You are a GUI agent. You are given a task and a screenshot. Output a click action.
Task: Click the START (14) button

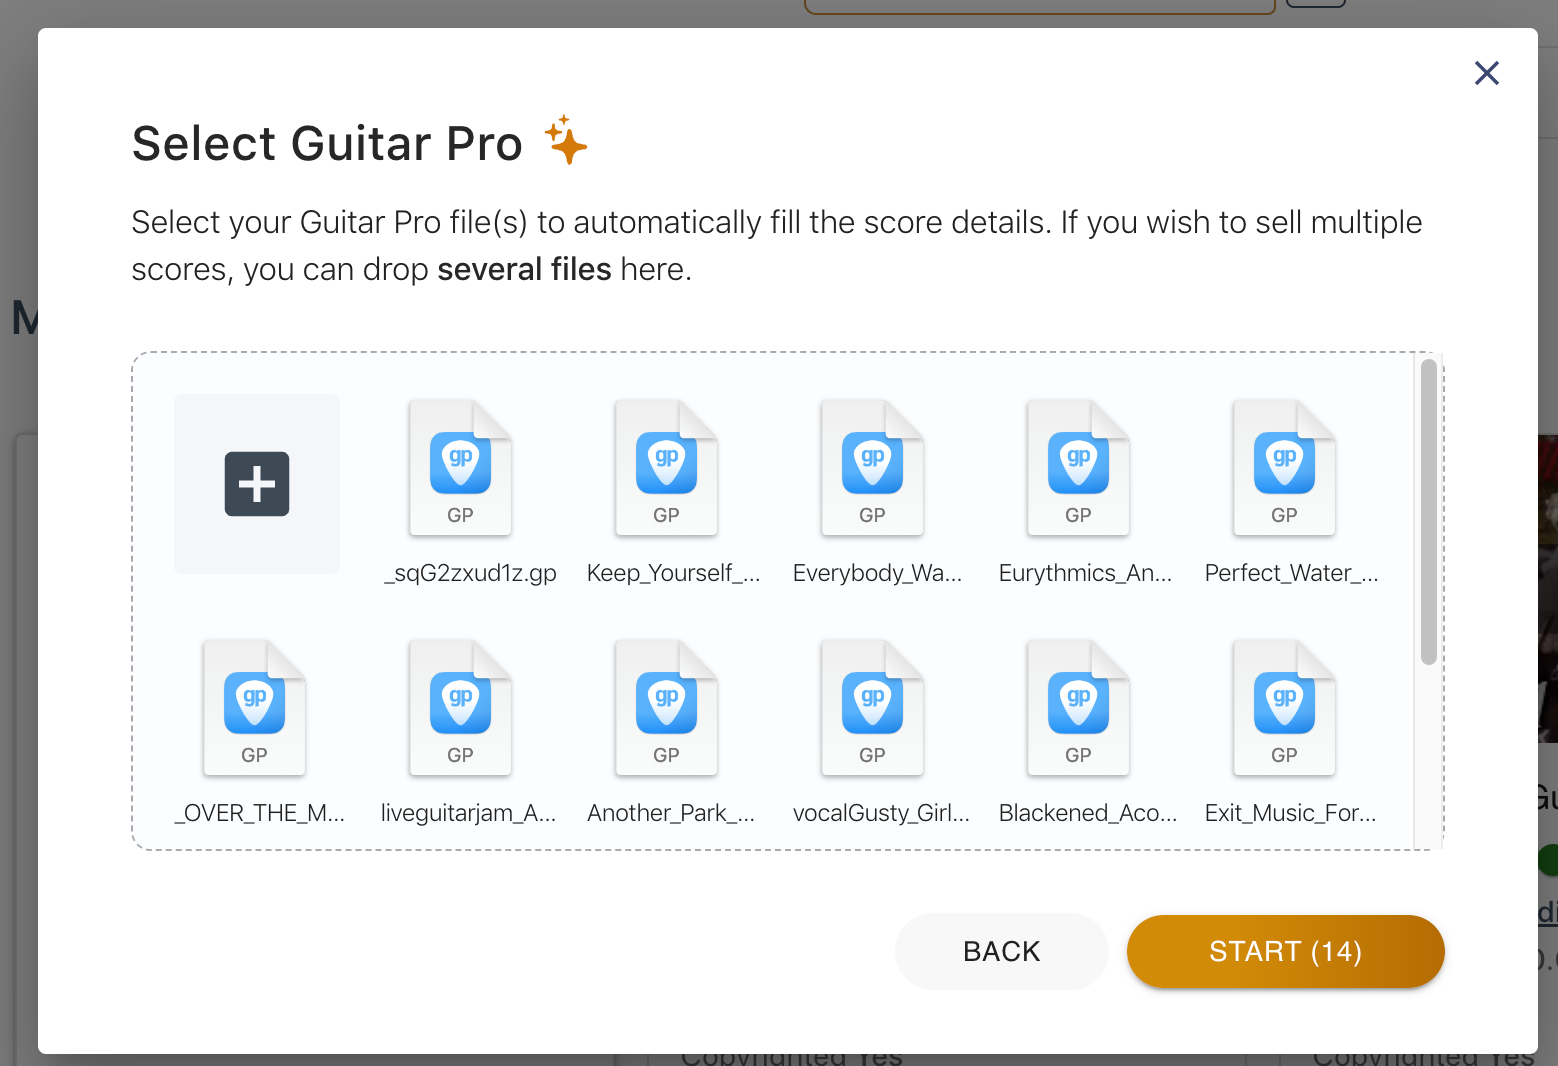(x=1285, y=951)
